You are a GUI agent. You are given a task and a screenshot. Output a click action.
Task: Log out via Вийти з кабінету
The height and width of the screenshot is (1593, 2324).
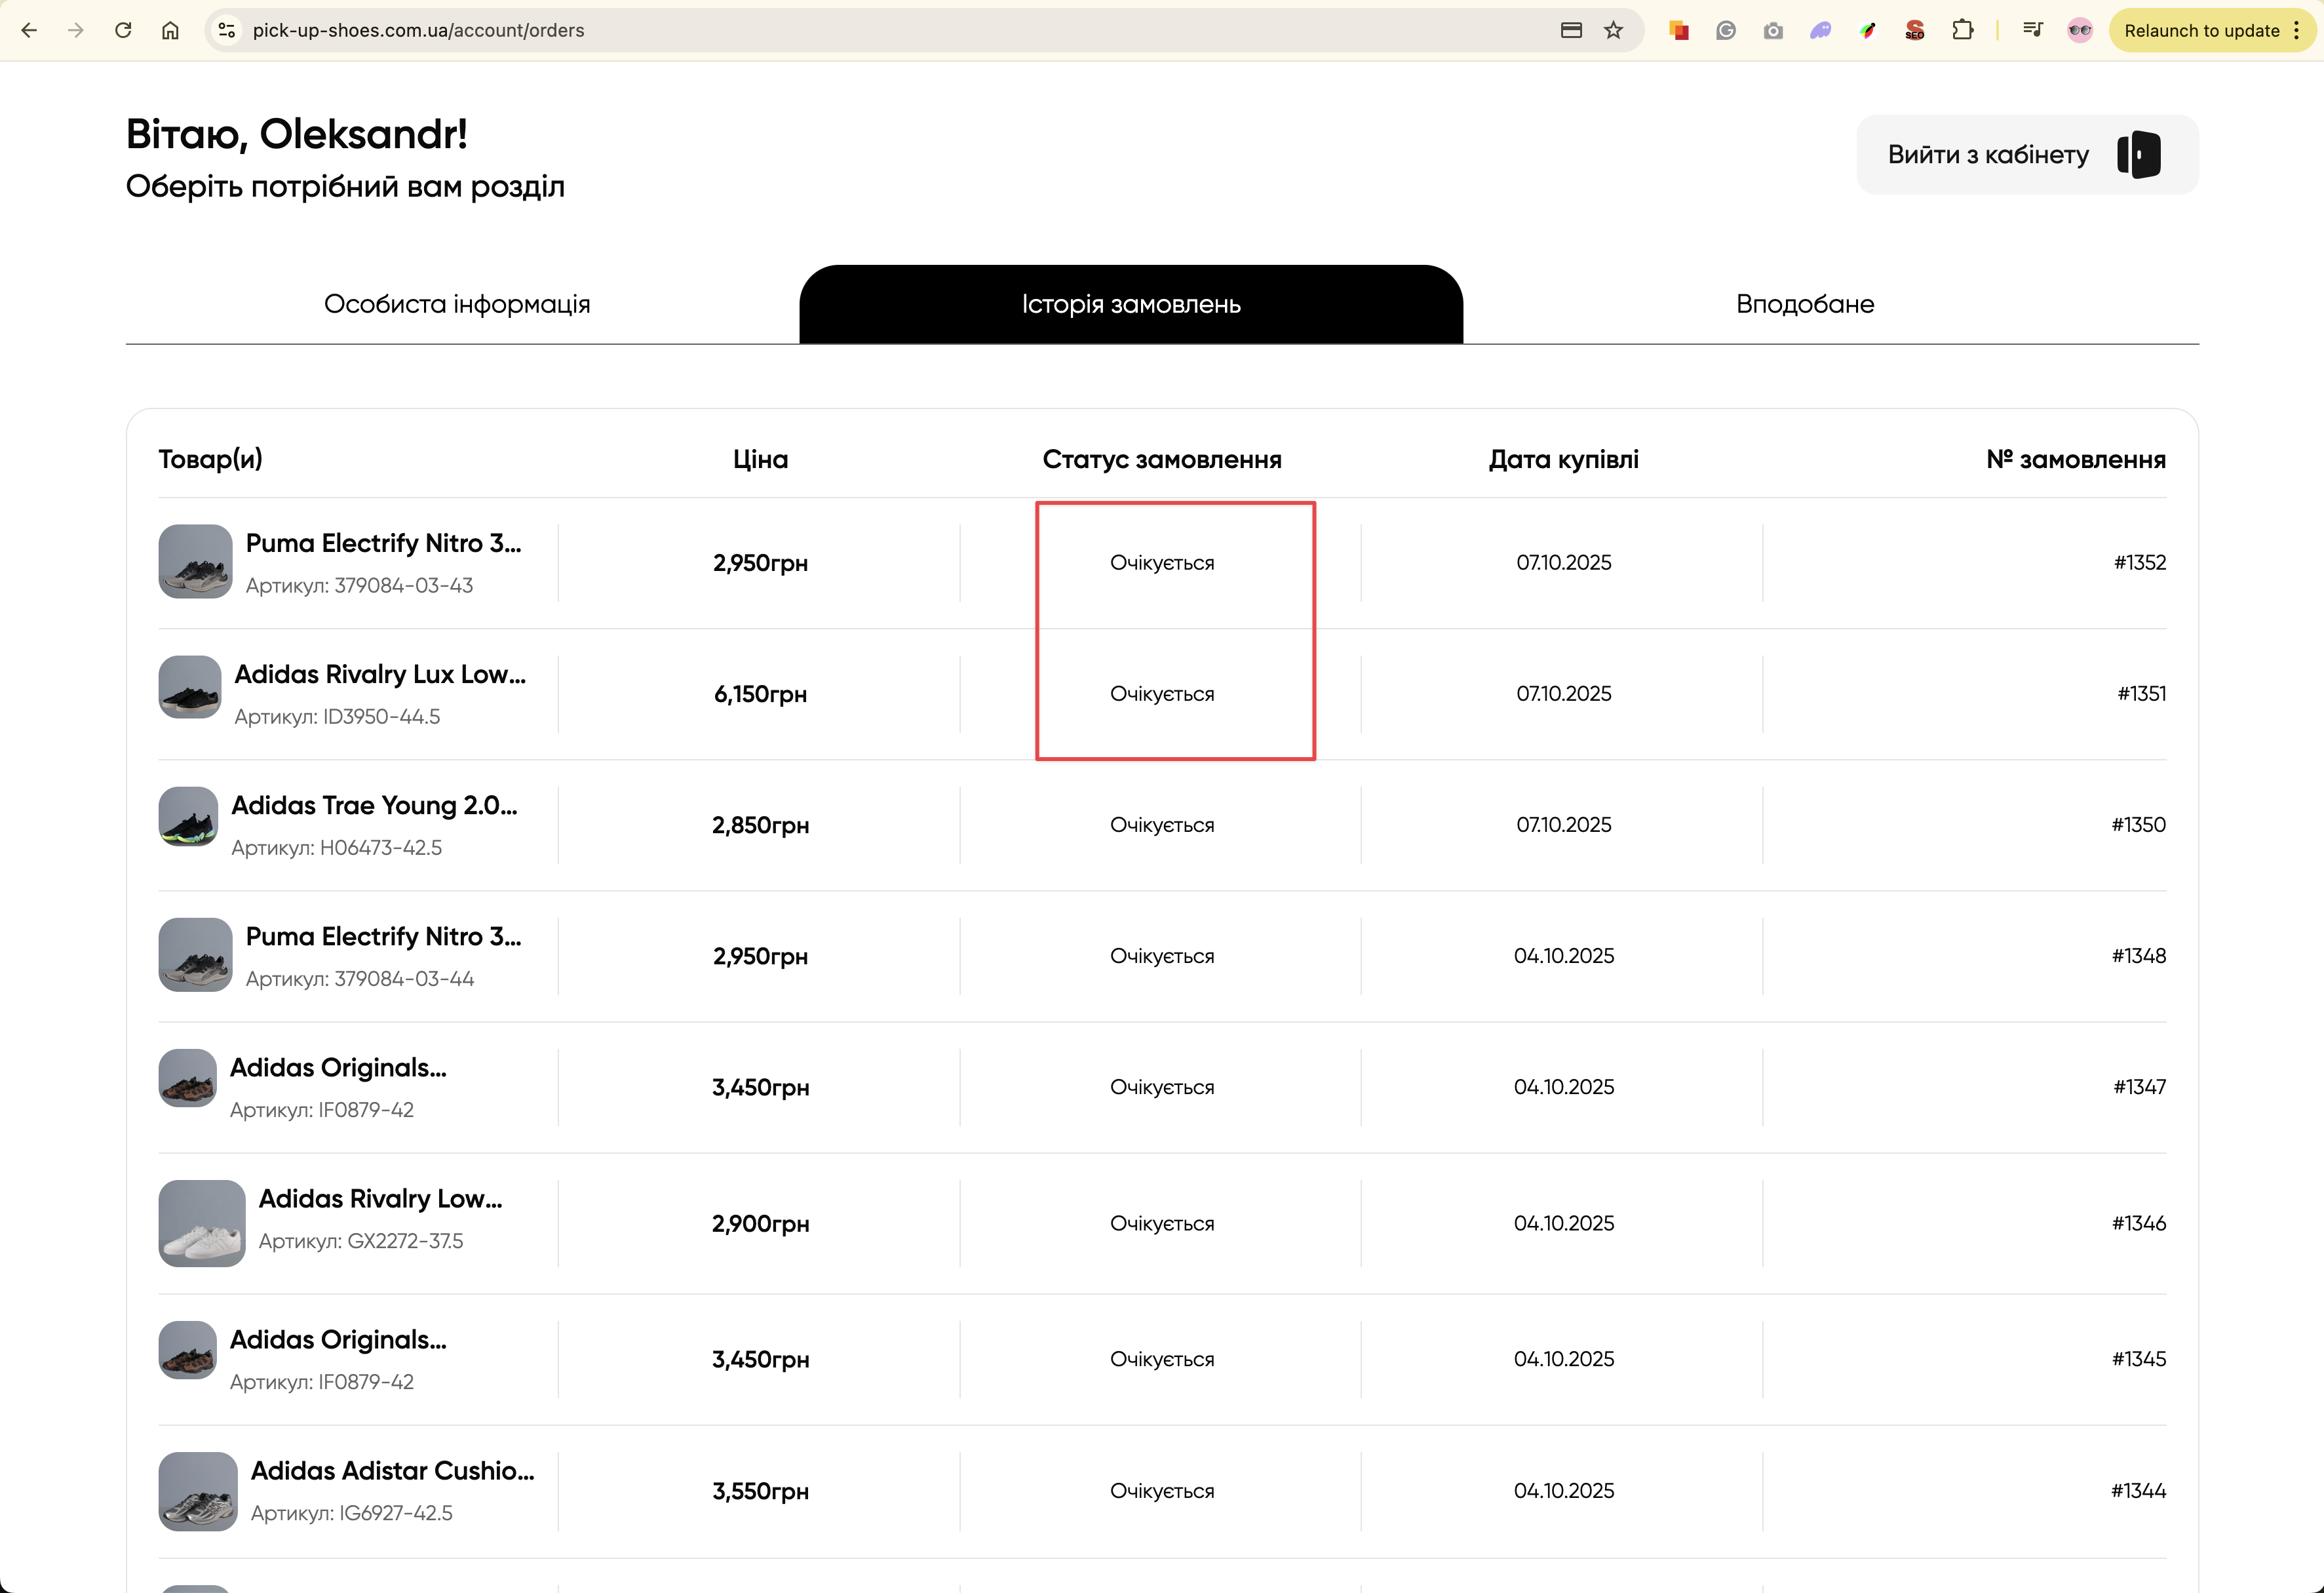coord(2026,155)
